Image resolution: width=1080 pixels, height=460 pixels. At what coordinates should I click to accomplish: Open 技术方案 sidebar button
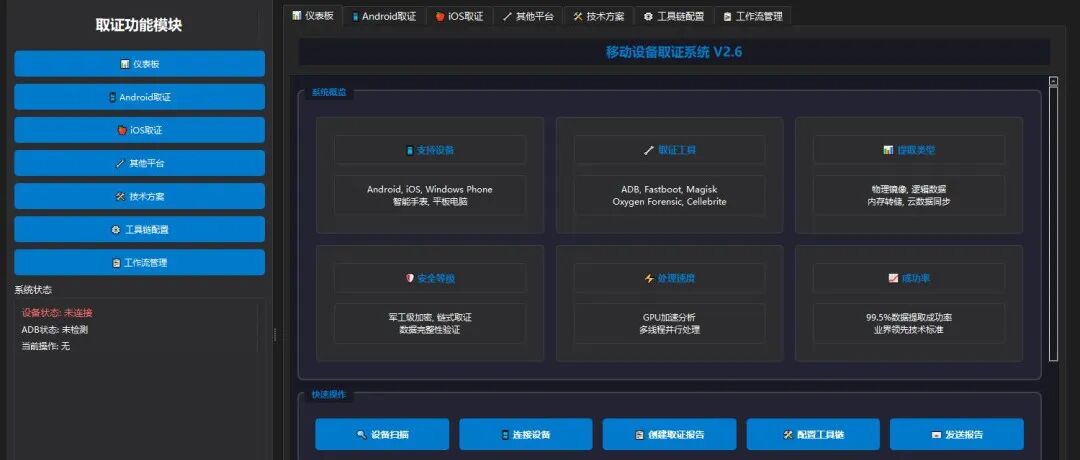click(x=139, y=196)
